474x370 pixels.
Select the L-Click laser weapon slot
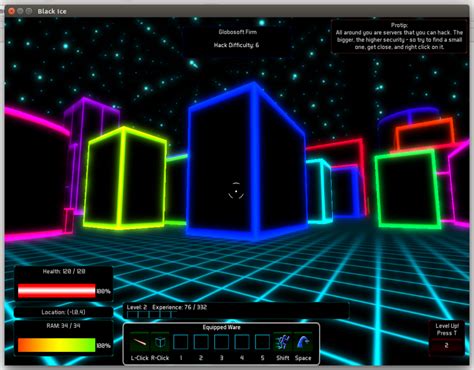point(139,342)
